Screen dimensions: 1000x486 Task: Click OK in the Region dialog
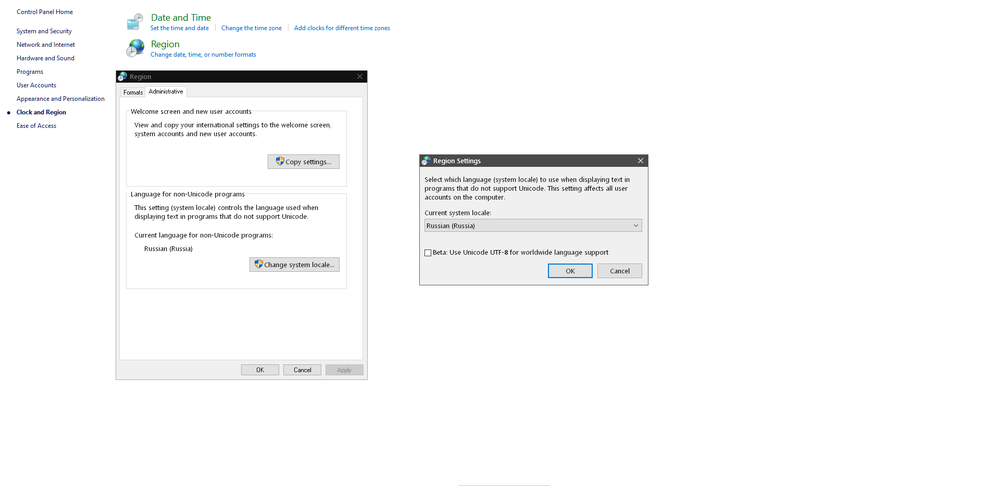[260, 370]
